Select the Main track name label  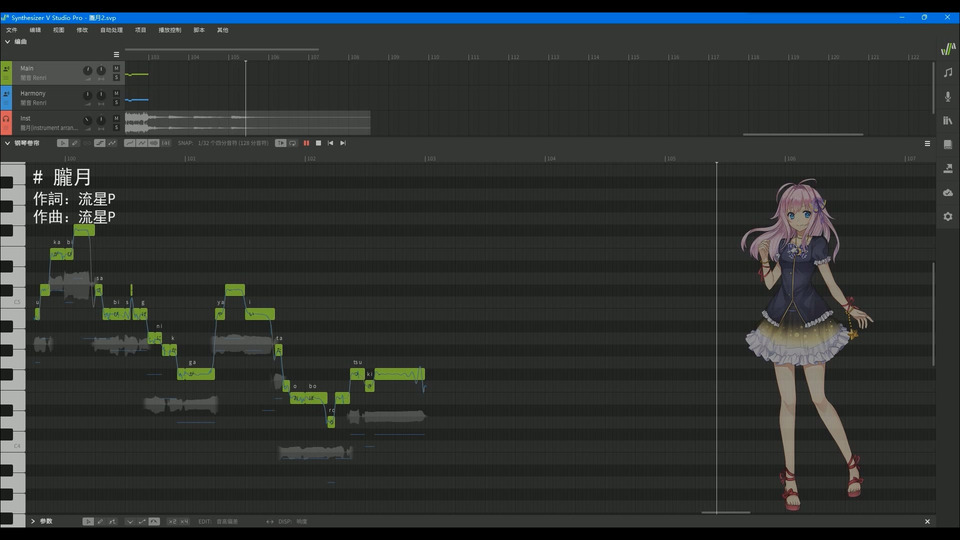27,68
